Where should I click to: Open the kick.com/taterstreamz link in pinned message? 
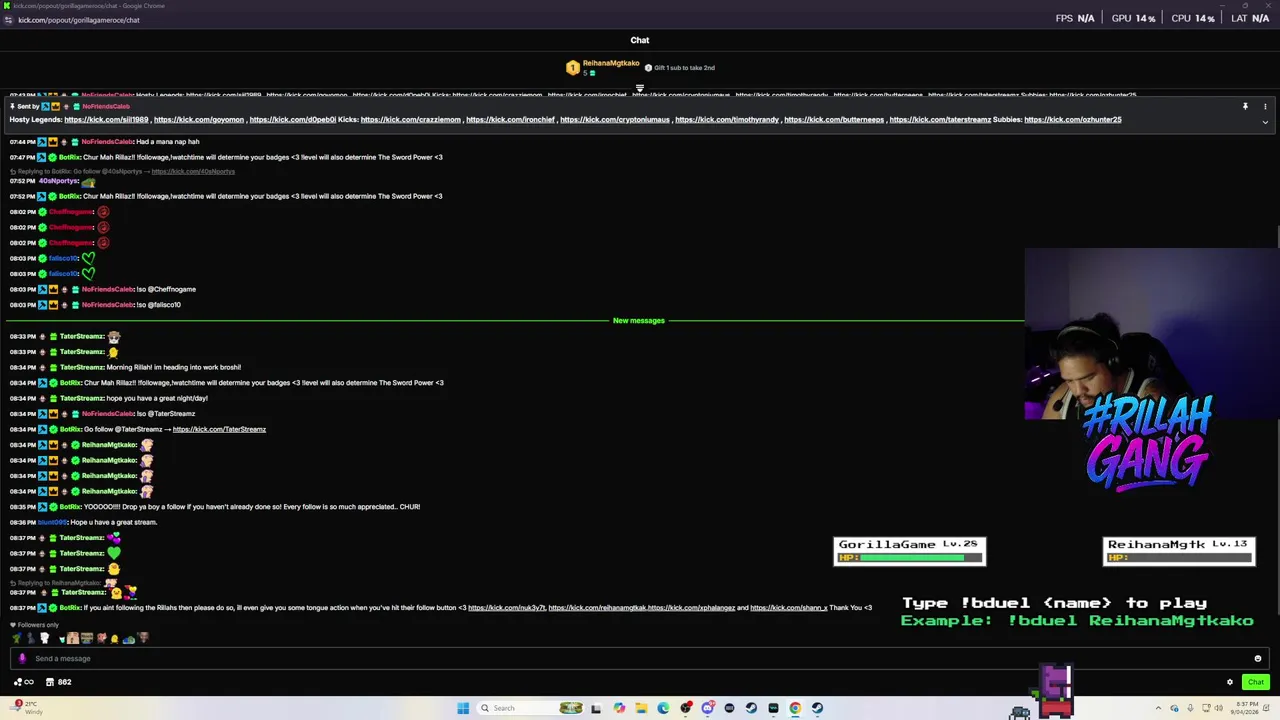pyautogui.click(x=940, y=120)
